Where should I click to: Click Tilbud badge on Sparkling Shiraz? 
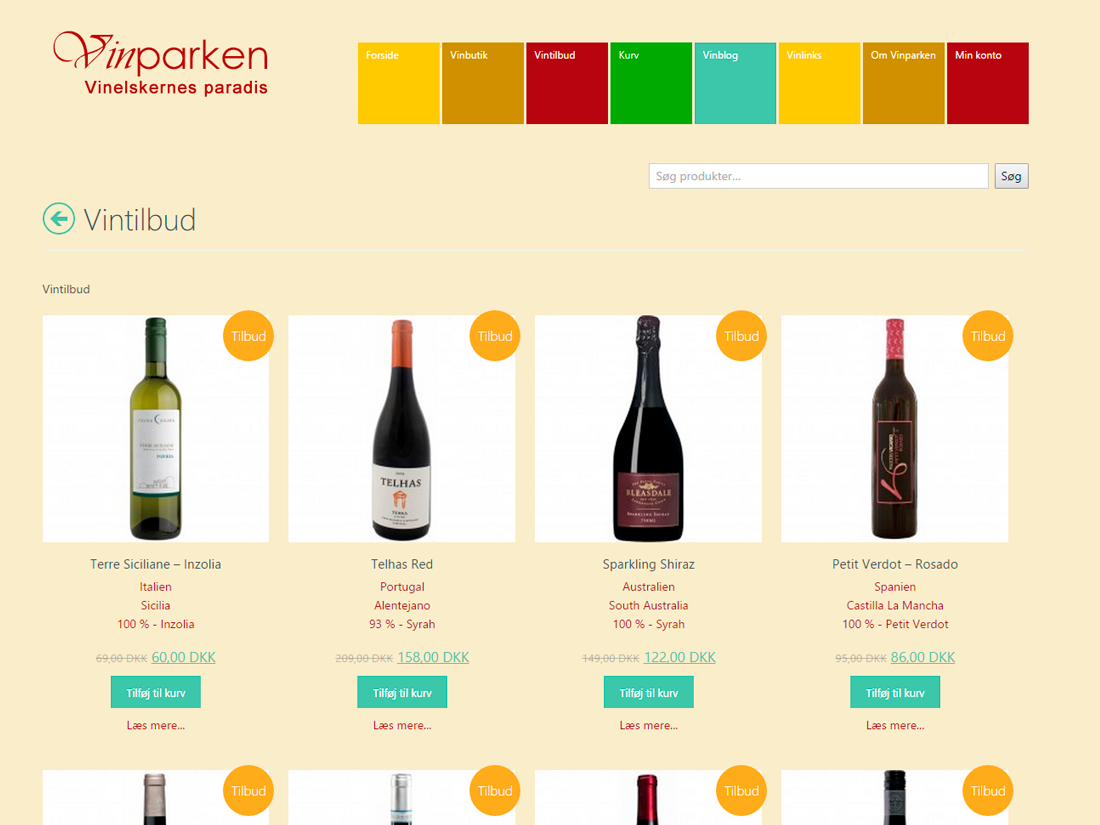[x=742, y=336]
